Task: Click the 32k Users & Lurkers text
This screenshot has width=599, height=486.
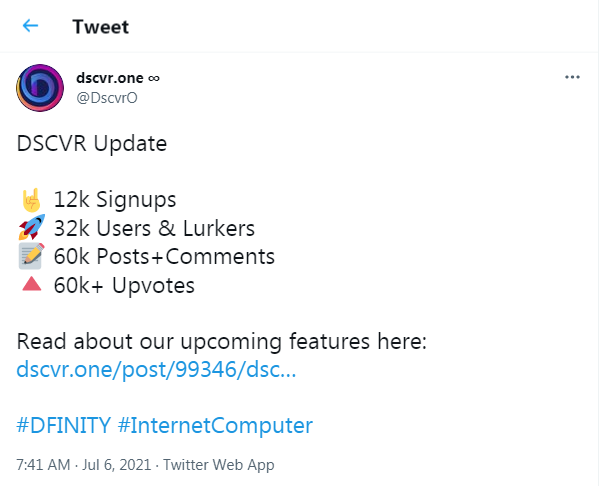Action: (154, 228)
